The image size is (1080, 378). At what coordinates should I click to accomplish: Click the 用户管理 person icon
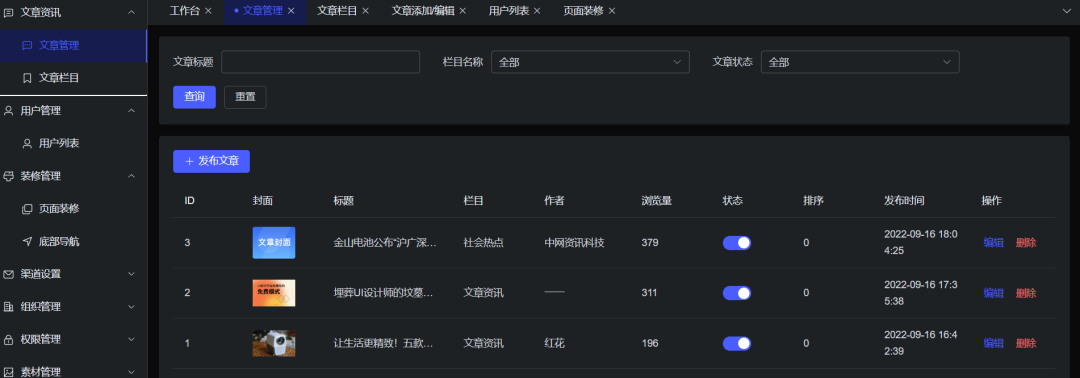click(9, 111)
